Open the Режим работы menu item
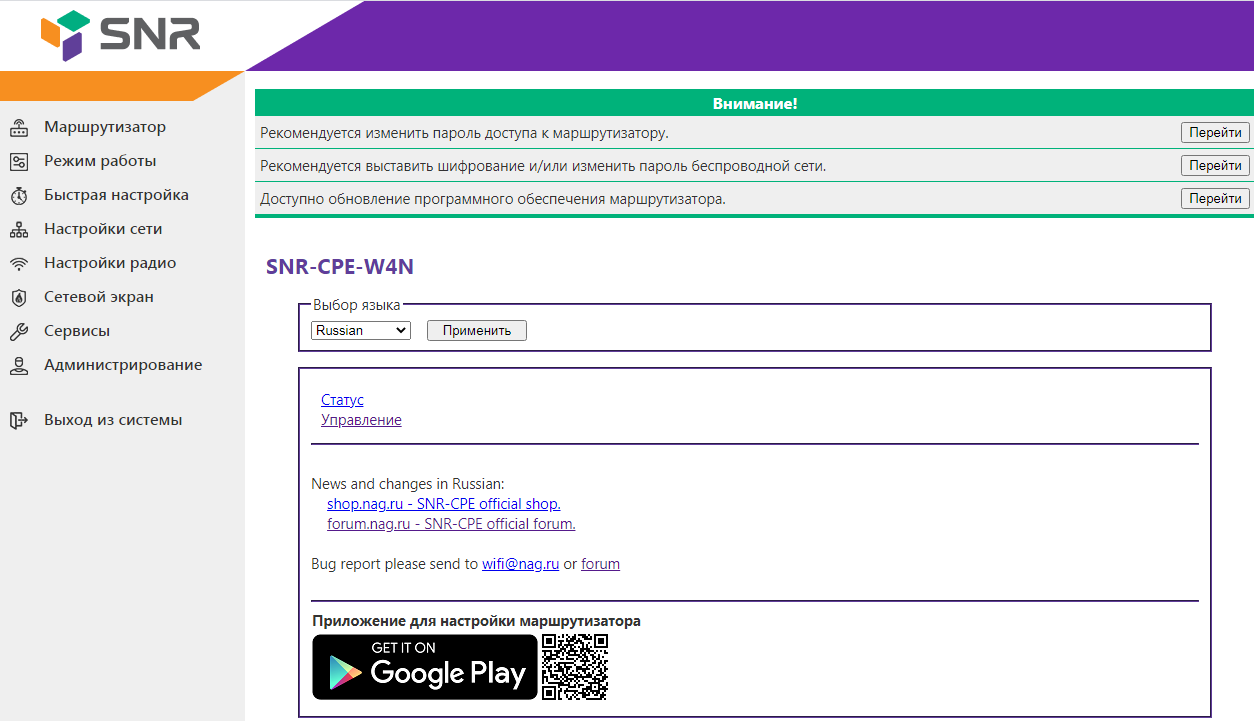The width and height of the screenshot is (1254, 721). point(100,161)
